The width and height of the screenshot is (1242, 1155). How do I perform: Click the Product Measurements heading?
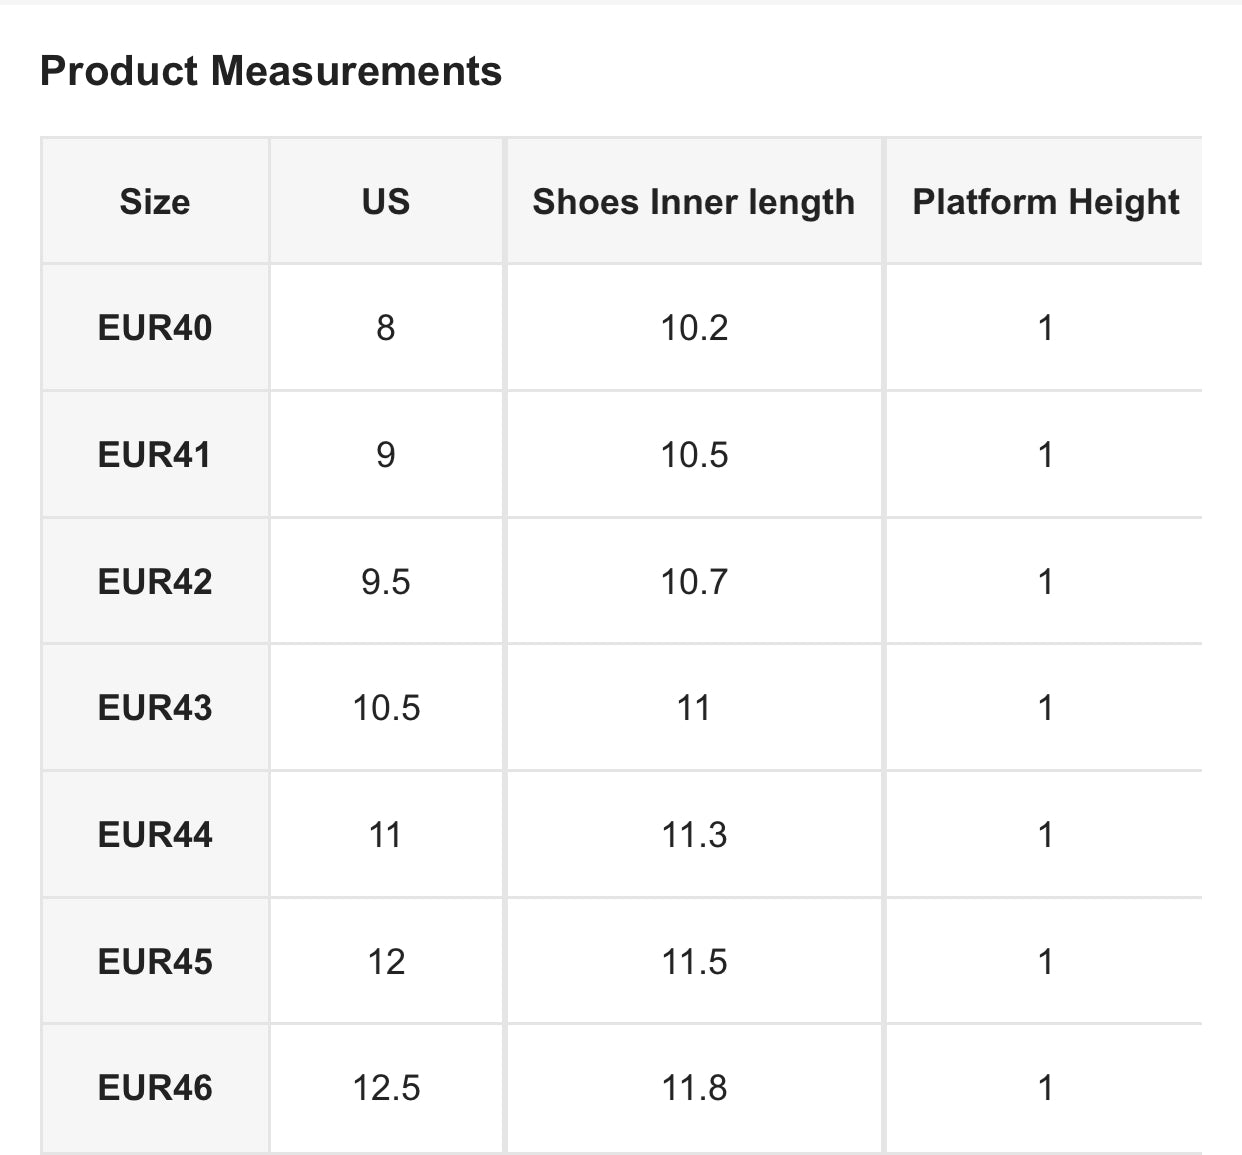click(x=270, y=71)
